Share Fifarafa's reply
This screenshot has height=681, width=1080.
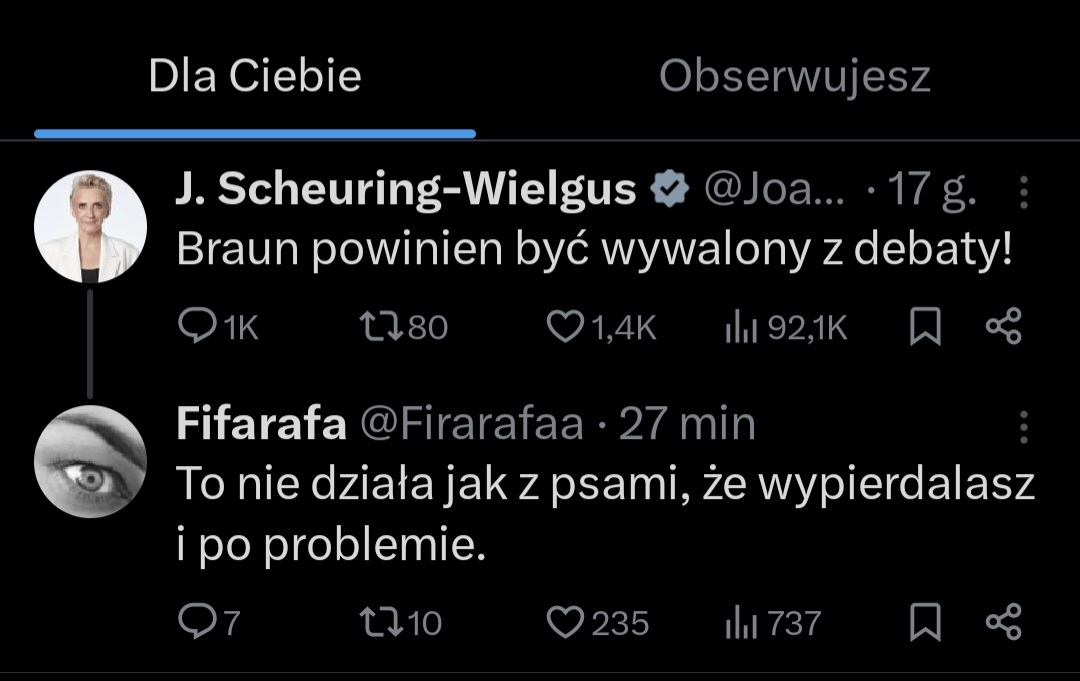tap(1003, 622)
